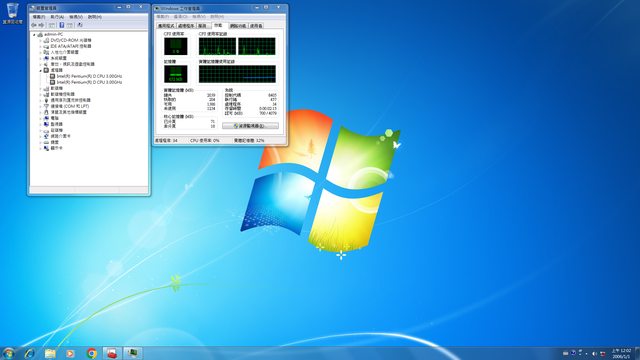Click the Start orb button
This screenshot has height=360, width=640.
(8, 353)
